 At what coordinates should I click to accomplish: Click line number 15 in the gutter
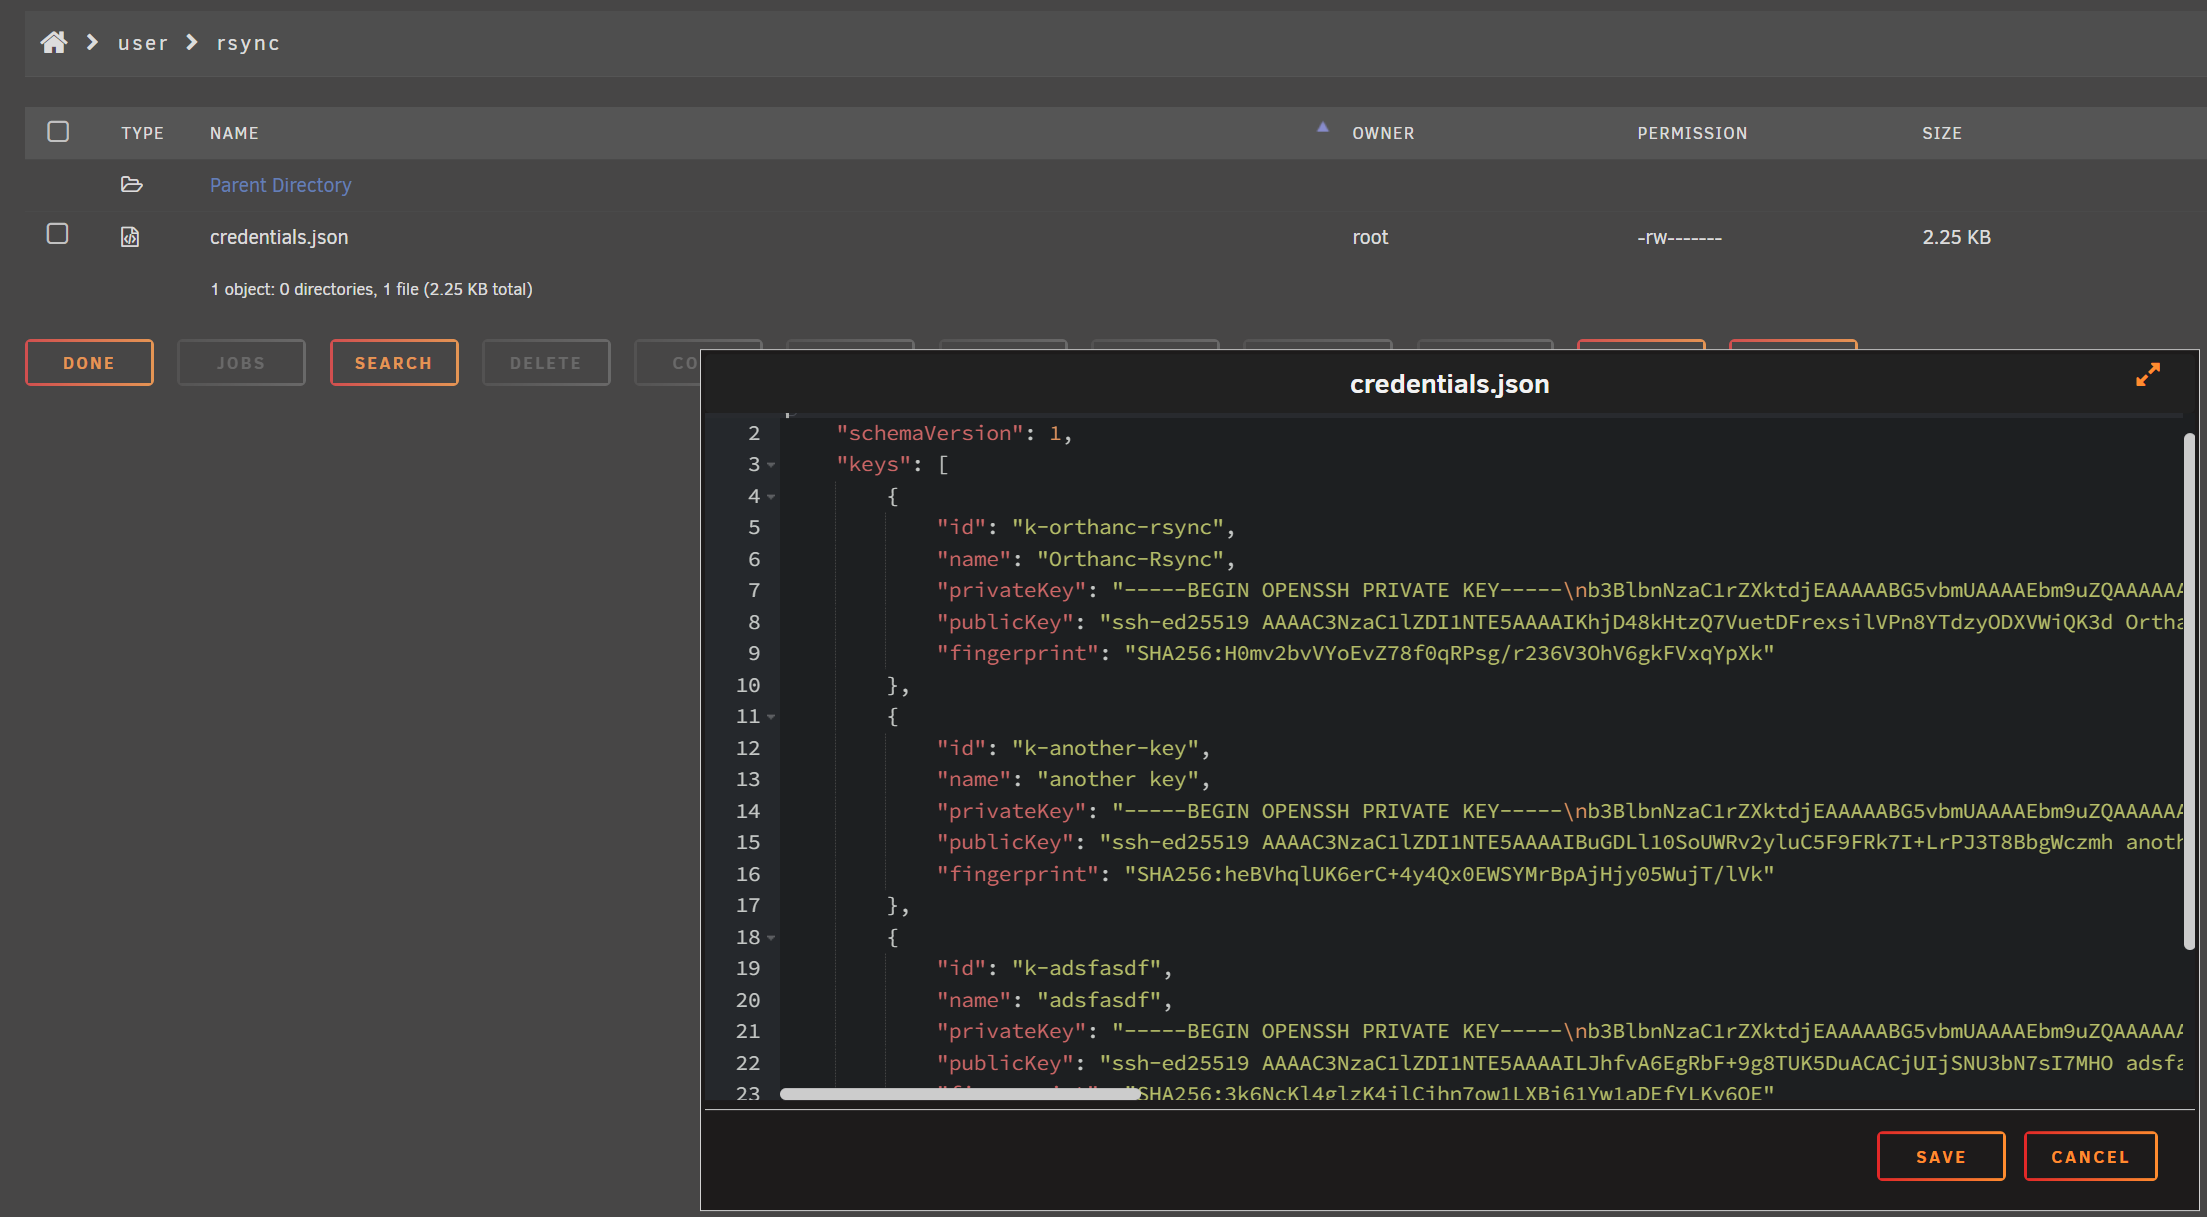click(748, 842)
